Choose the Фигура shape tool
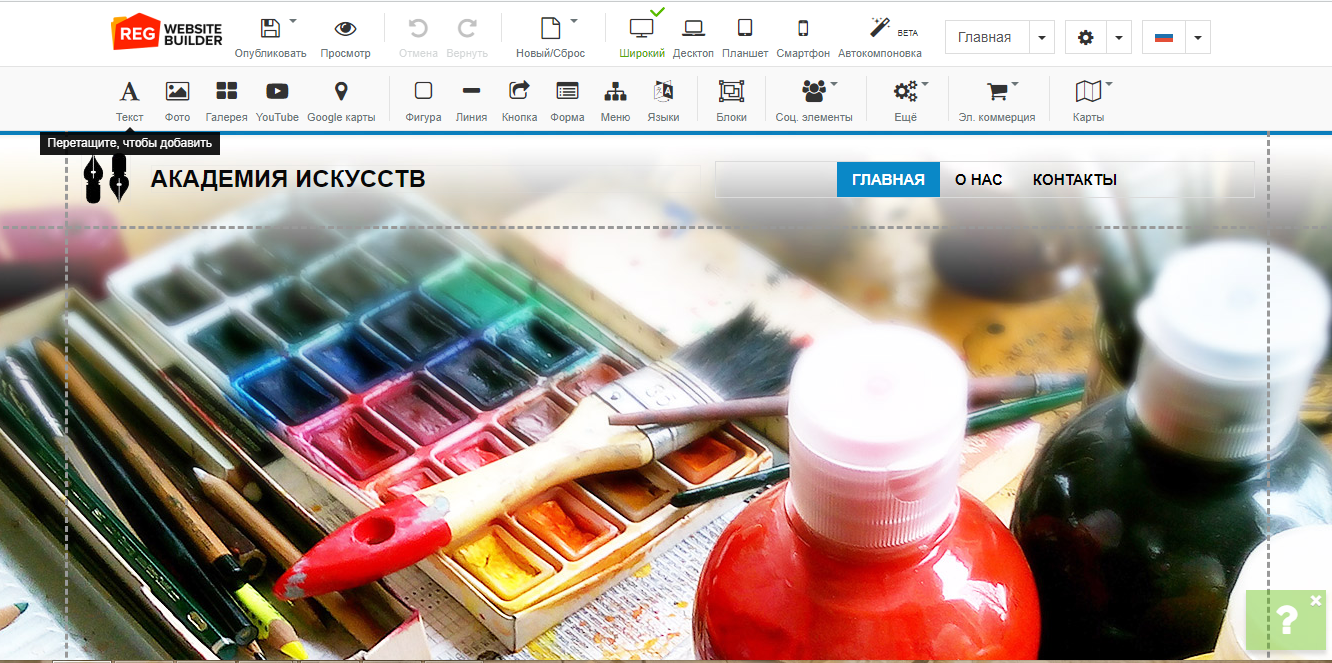1332x663 pixels. [x=423, y=92]
